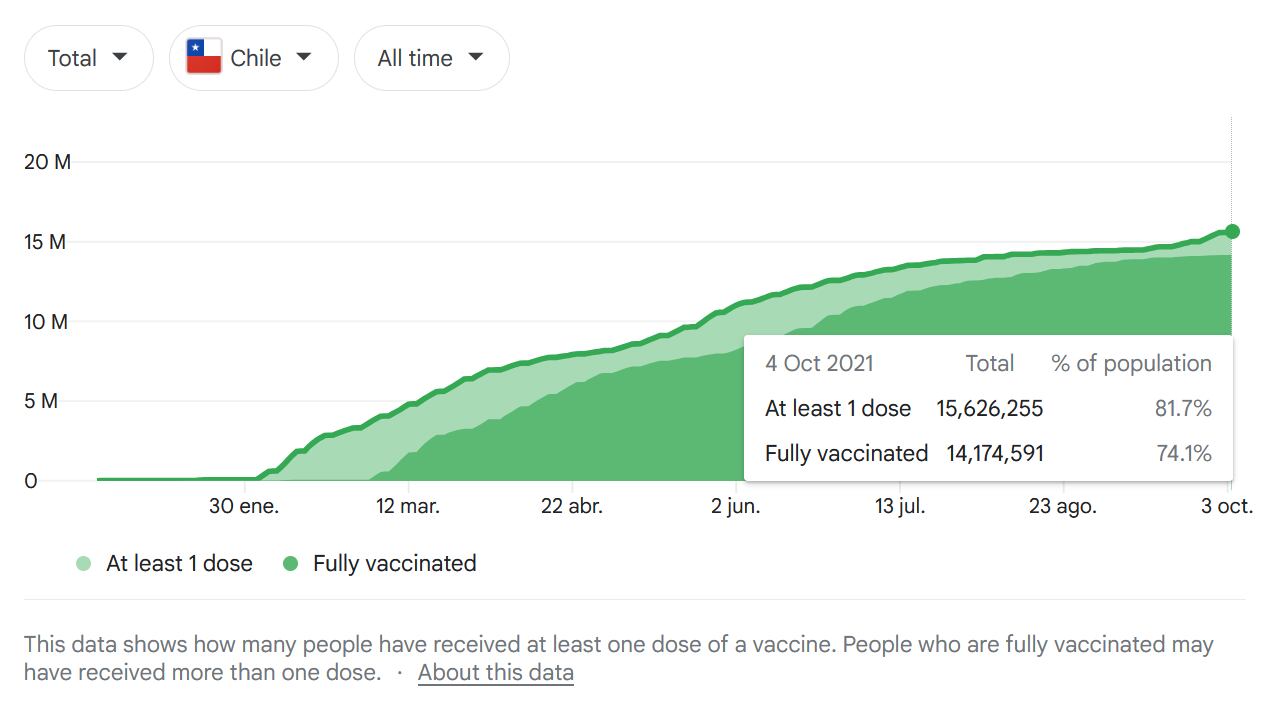Click the Chile flag icon
Viewport: 1273px width, 704px height.
point(204,57)
